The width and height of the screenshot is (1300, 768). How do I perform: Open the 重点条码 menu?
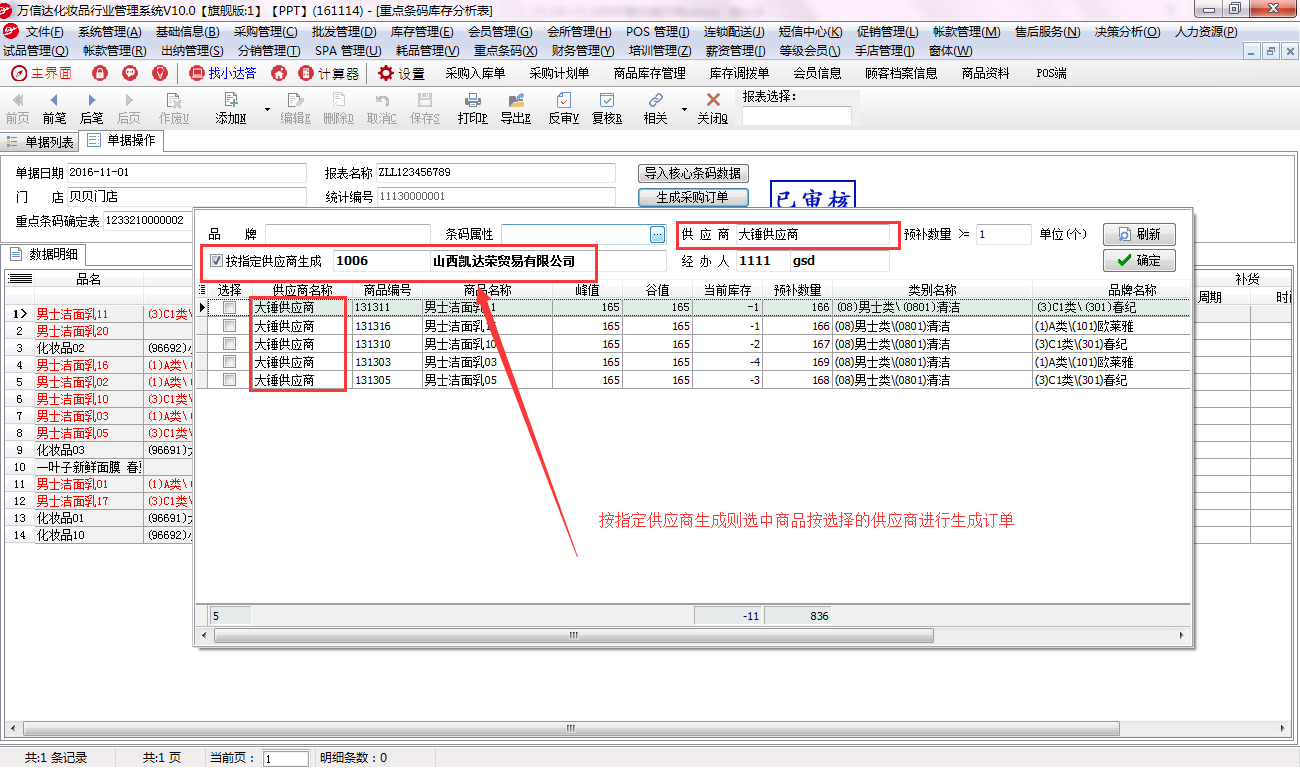(505, 50)
